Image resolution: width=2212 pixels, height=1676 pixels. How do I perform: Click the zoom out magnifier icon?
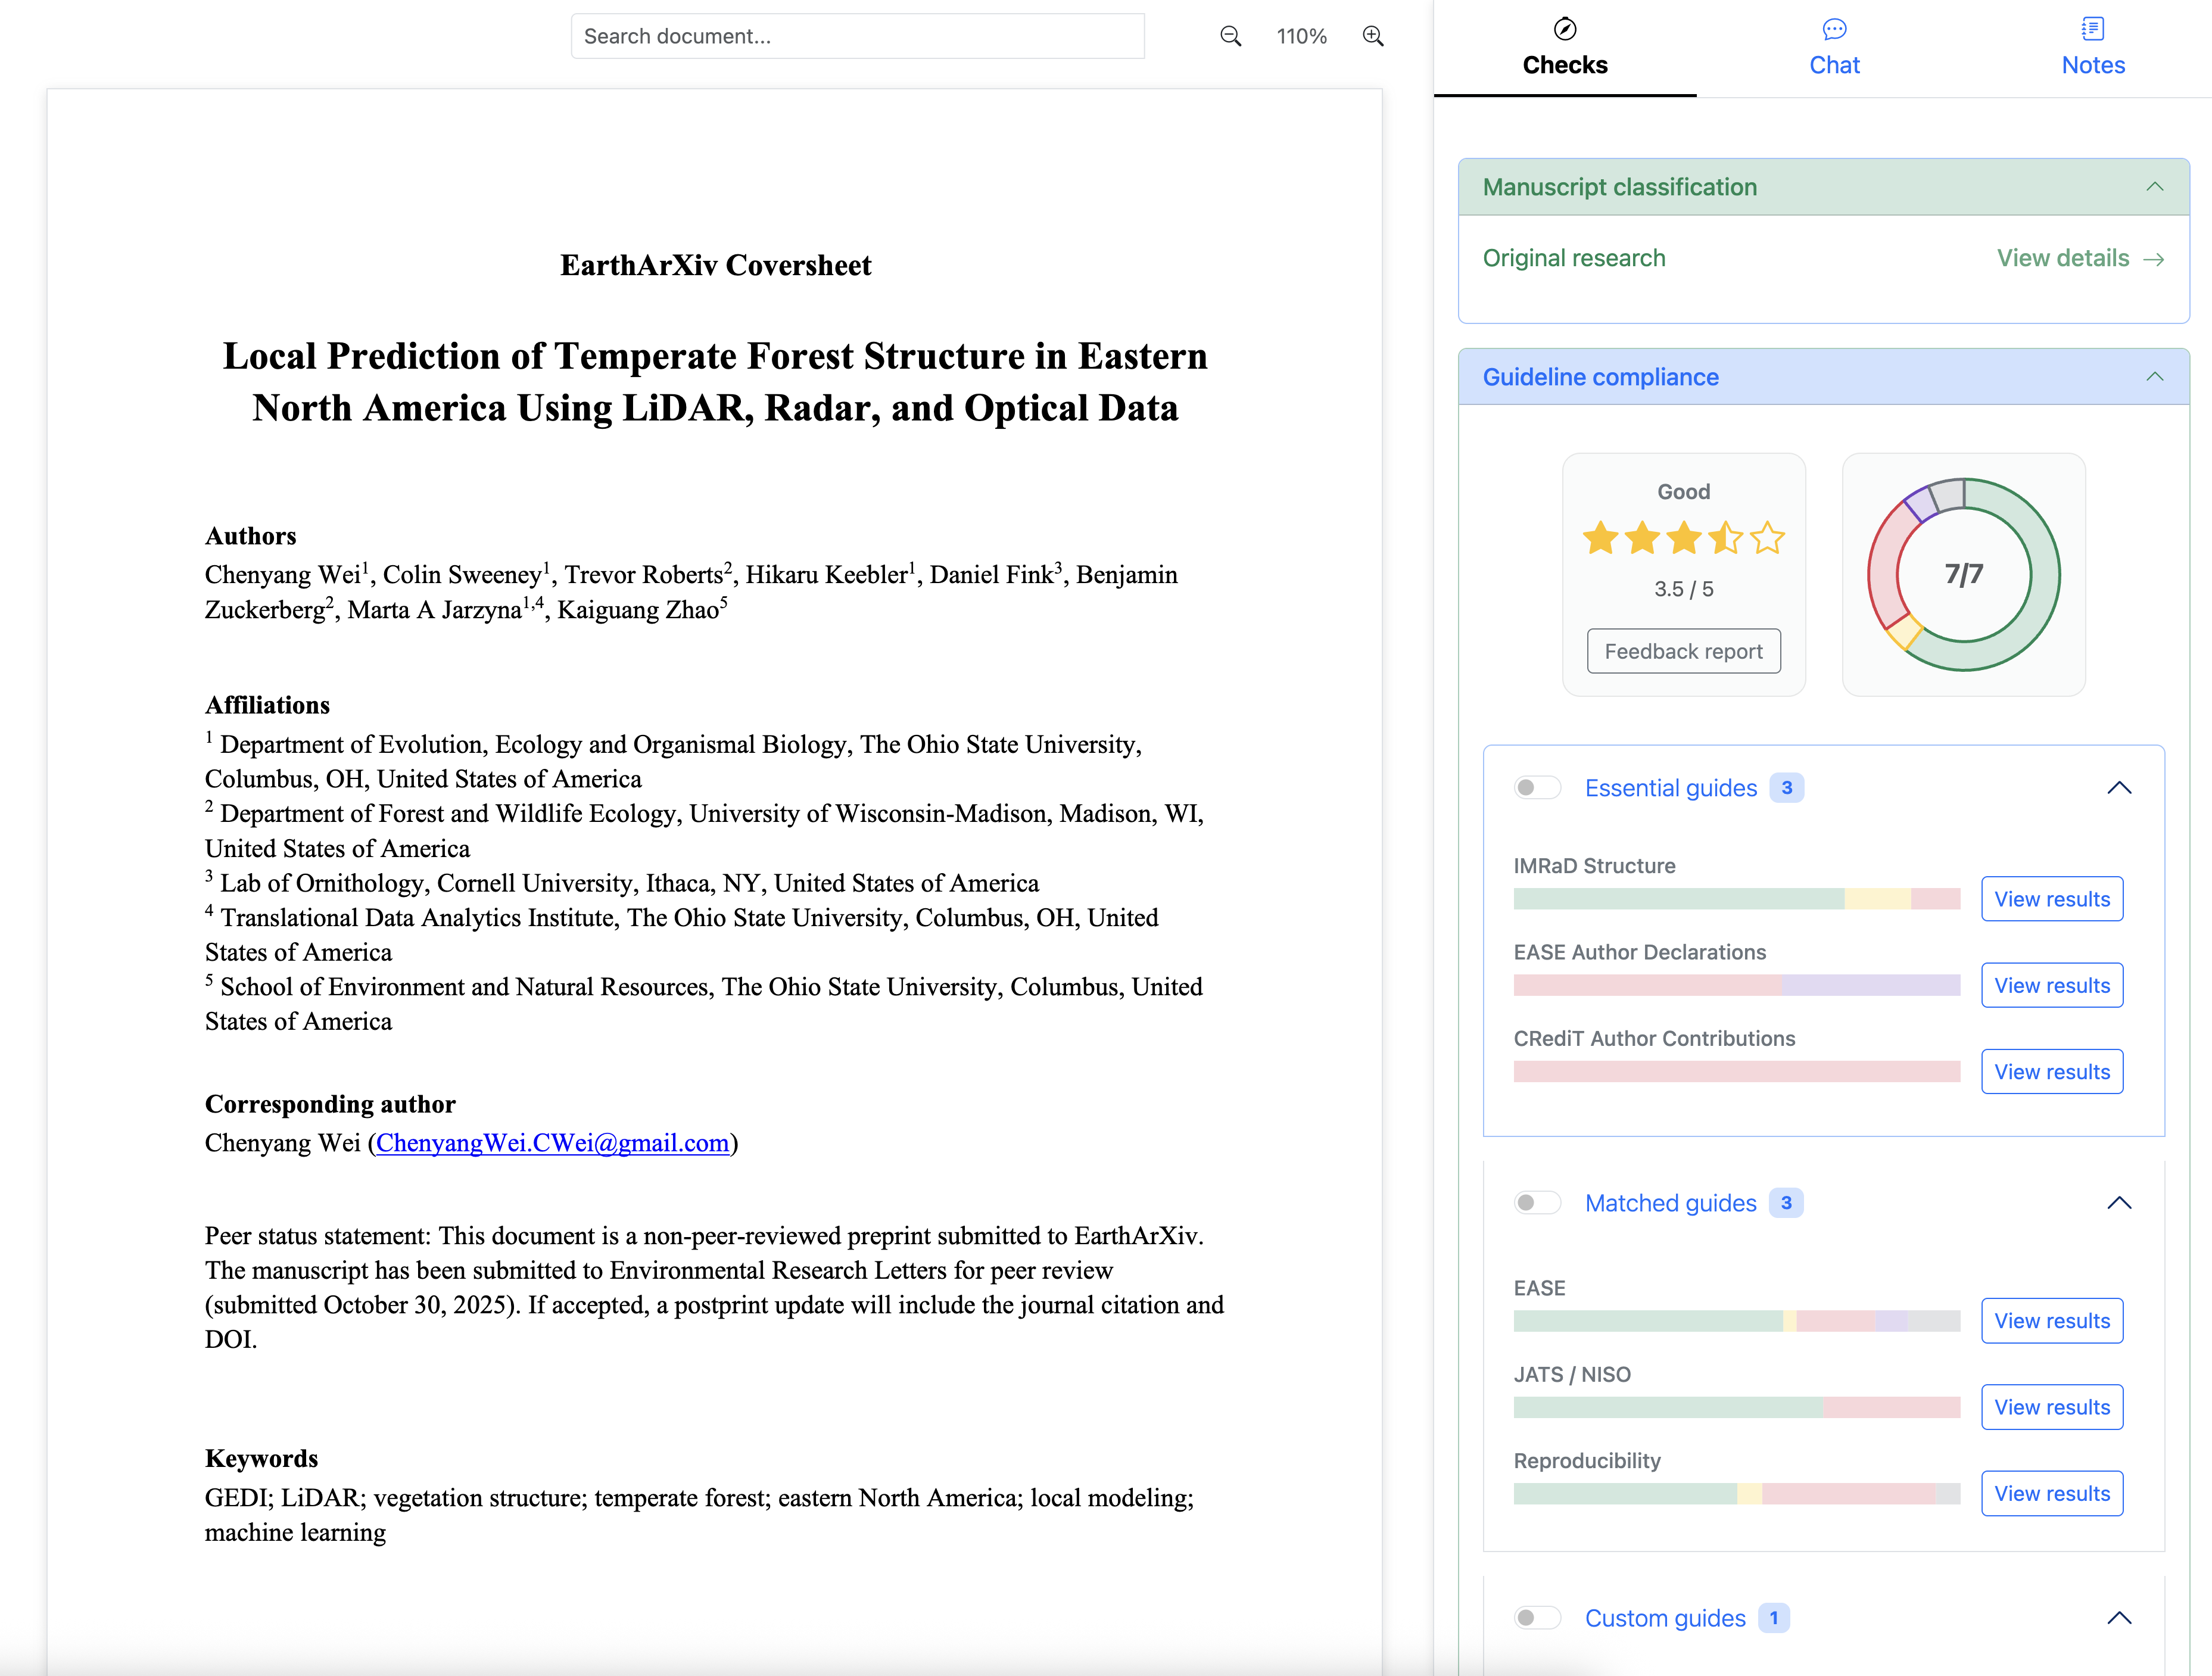(x=1230, y=37)
